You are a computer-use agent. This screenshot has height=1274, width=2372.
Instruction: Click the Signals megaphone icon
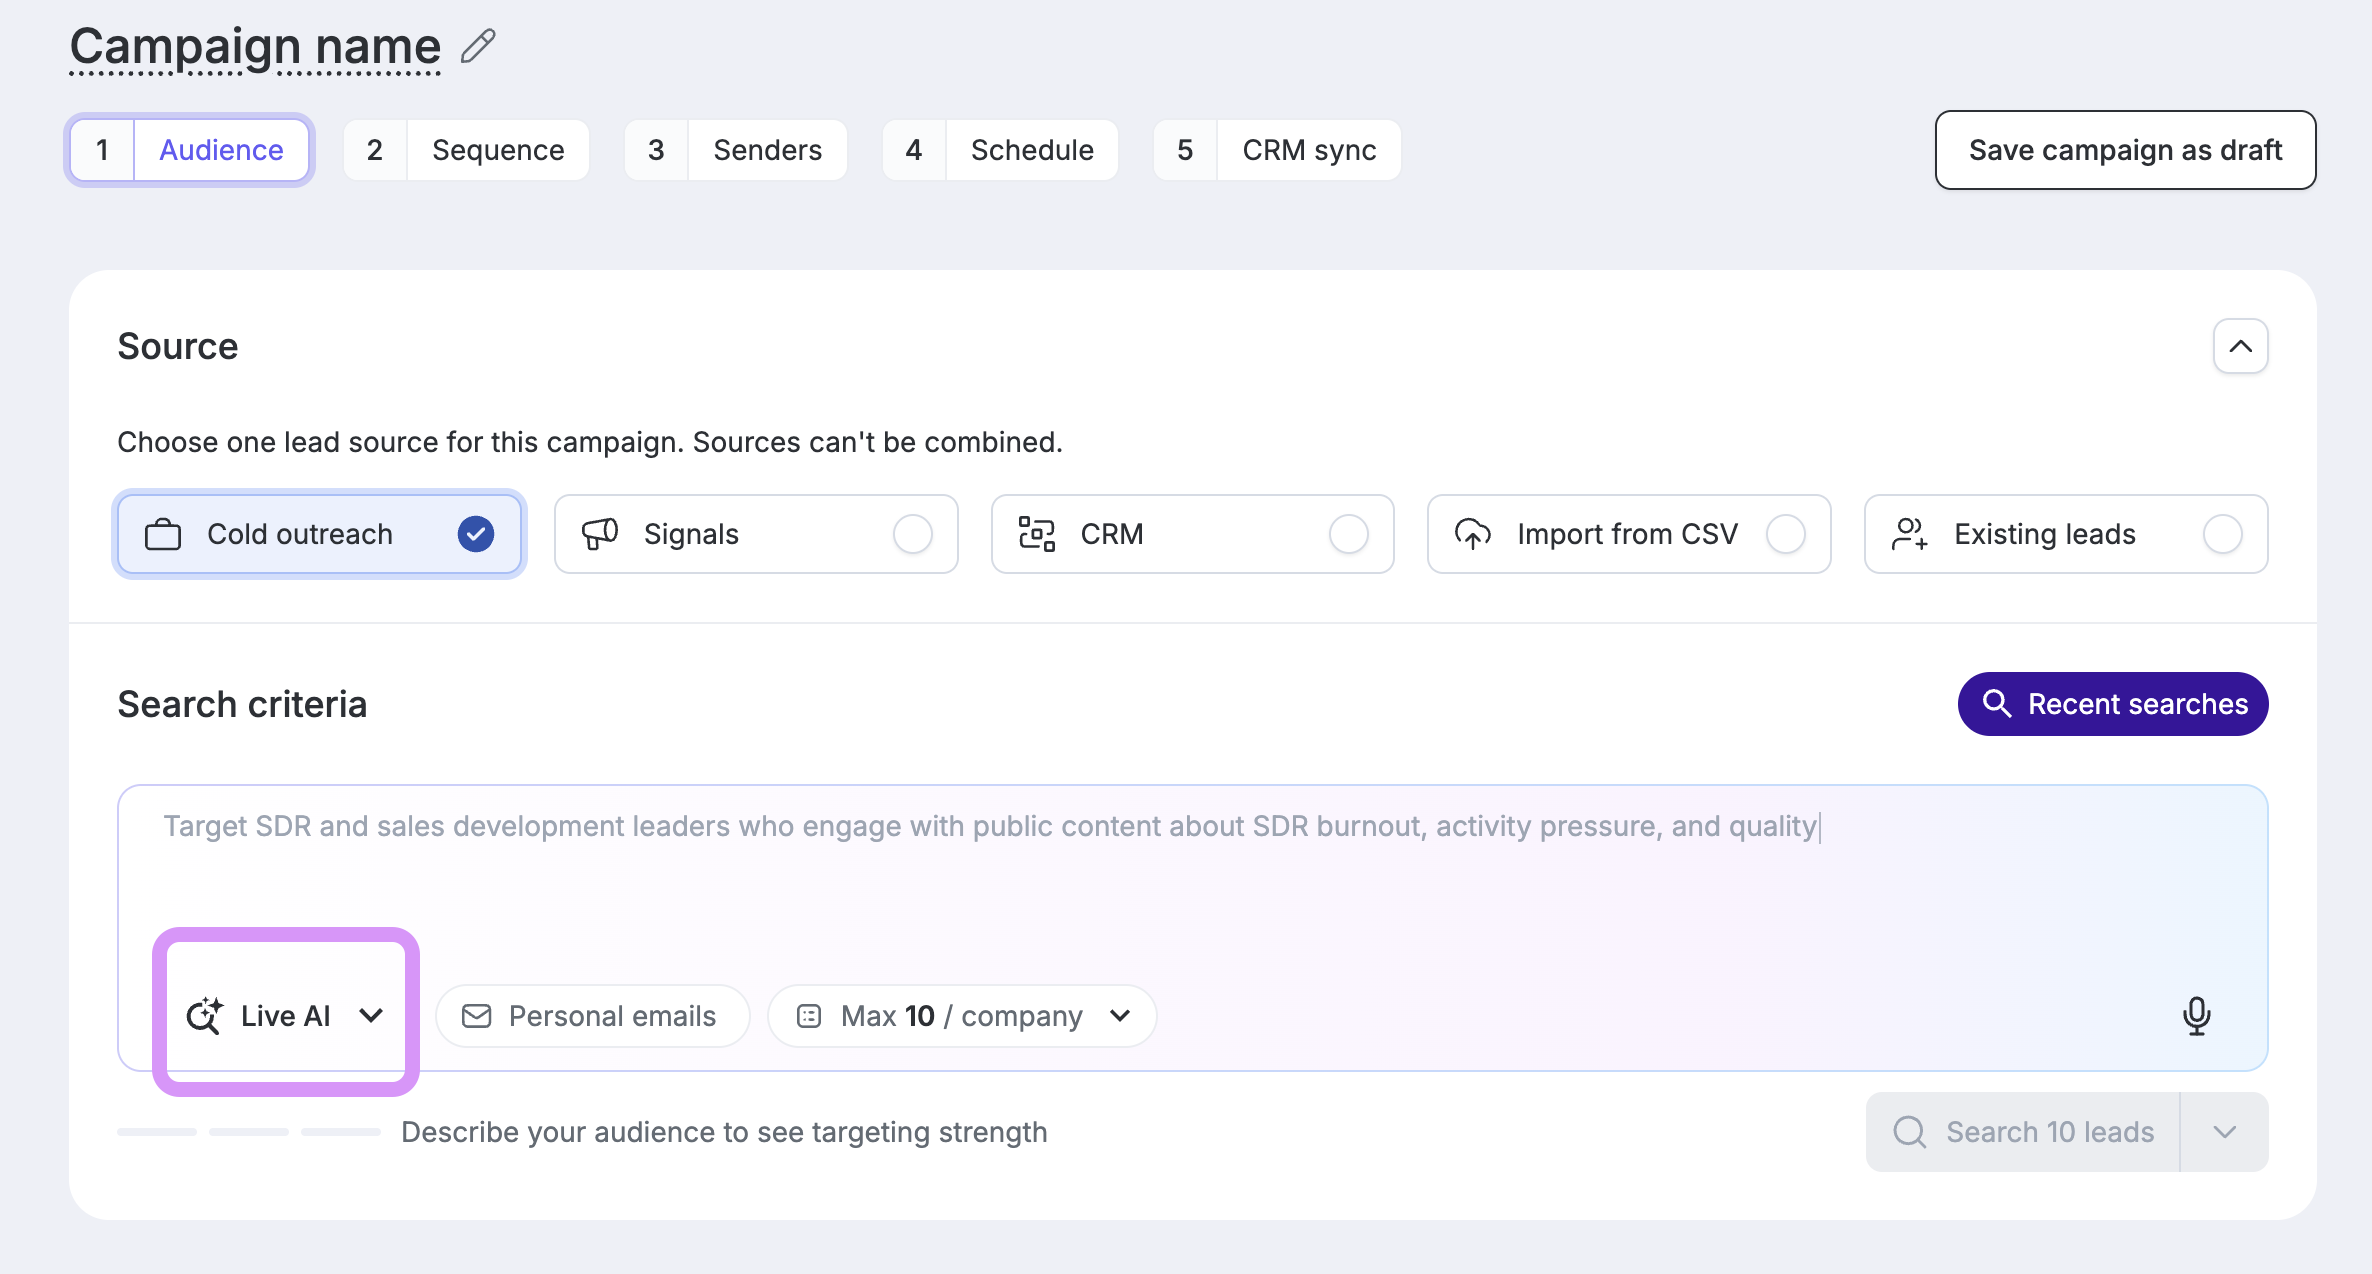(600, 534)
